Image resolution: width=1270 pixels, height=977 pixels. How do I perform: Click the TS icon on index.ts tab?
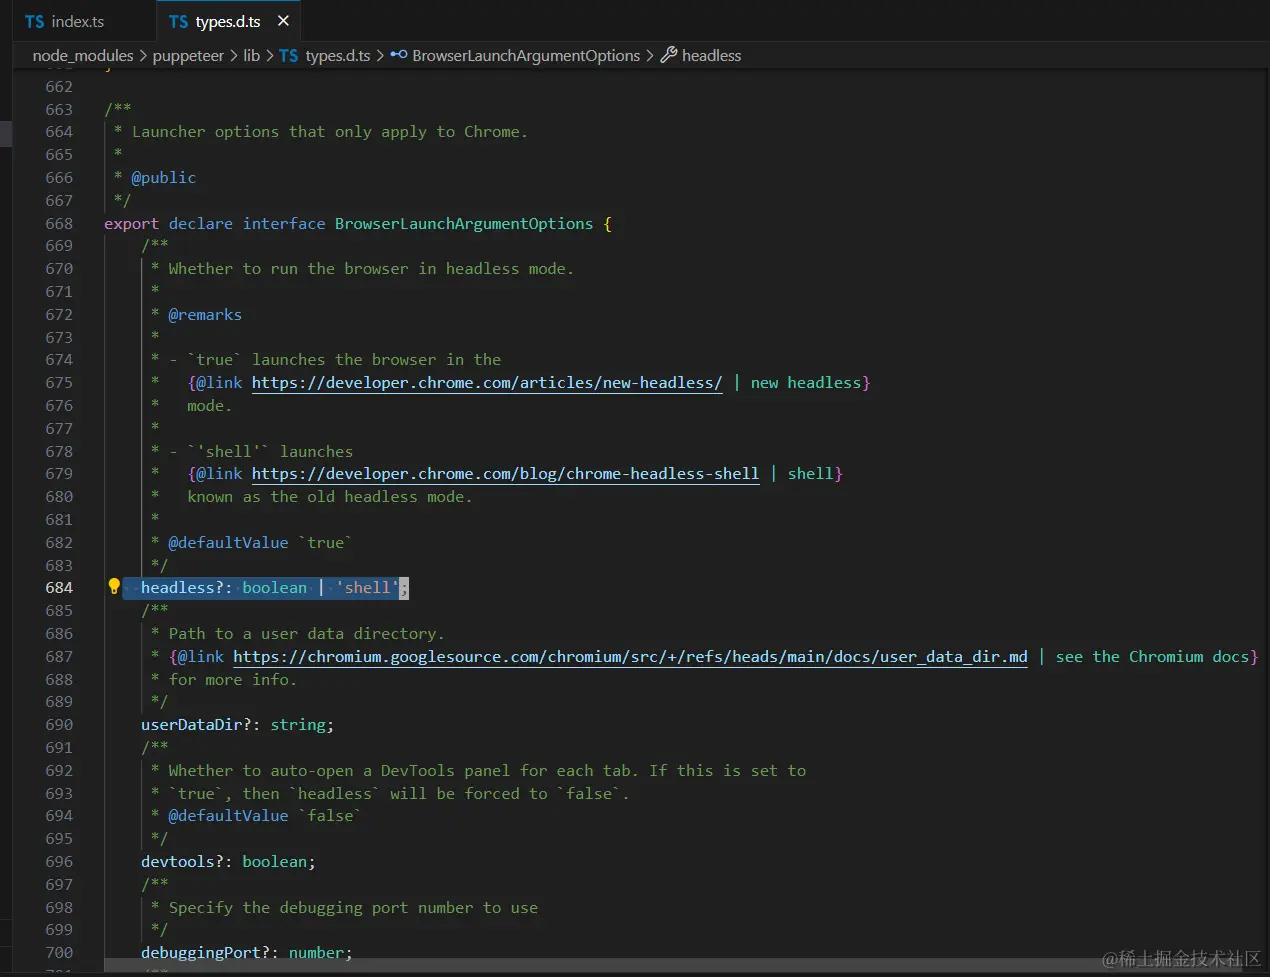pyautogui.click(x=35, y=21)
